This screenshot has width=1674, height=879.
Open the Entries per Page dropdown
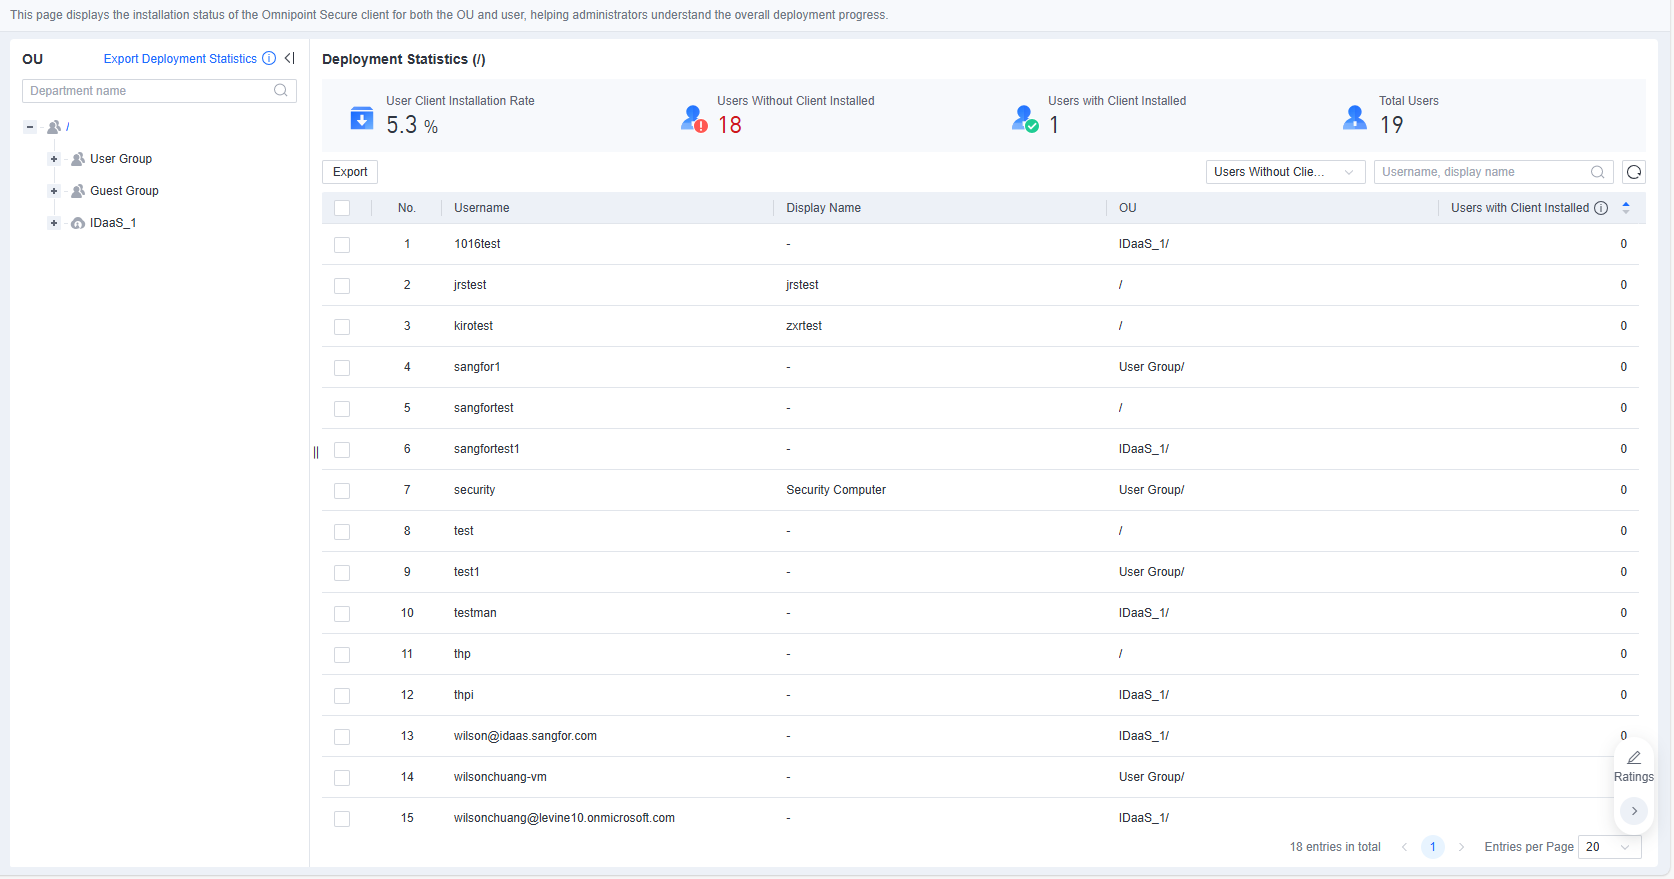click(1610, 847)
